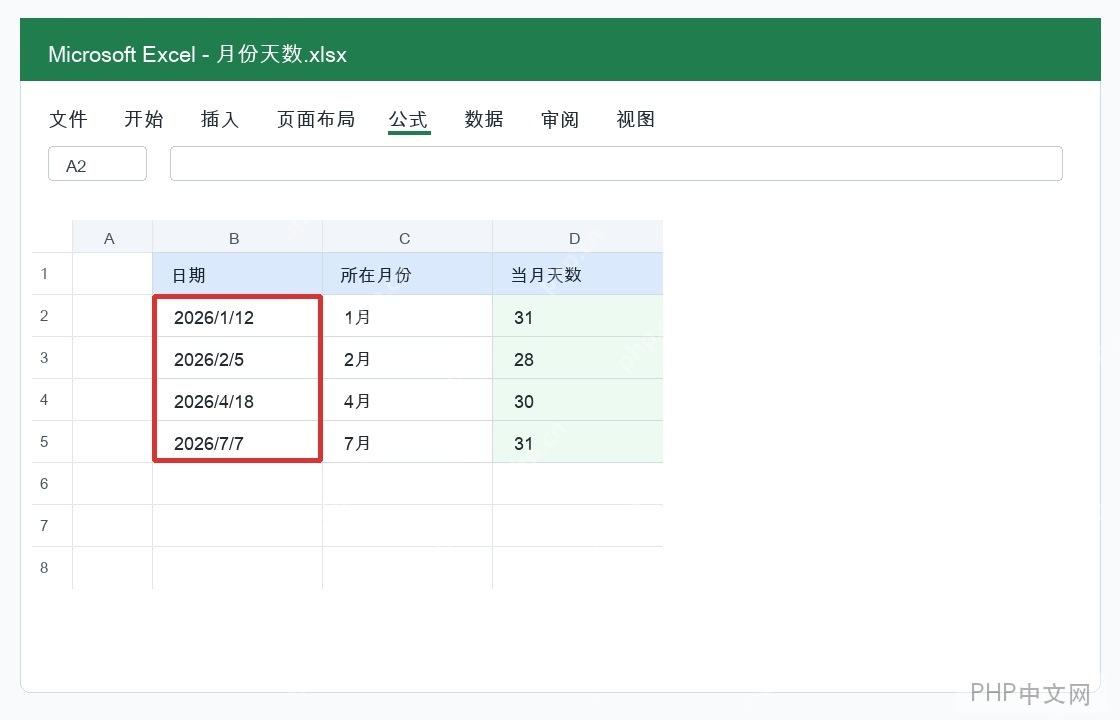Image resolution: width=1120 pixels, height=720 pixels.
Task: Open the 文件 menu
Action: (x=69, y=119)
